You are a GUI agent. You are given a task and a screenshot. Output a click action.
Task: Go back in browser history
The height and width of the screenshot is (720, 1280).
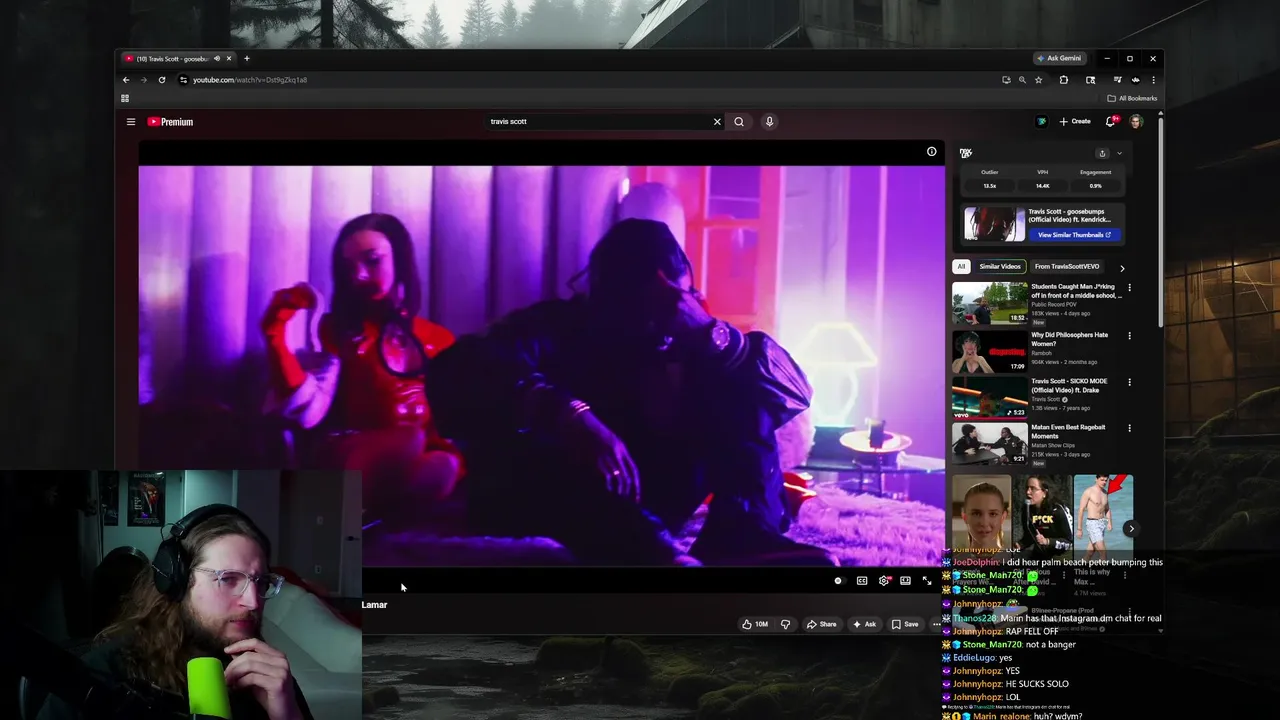click(126, 80)
